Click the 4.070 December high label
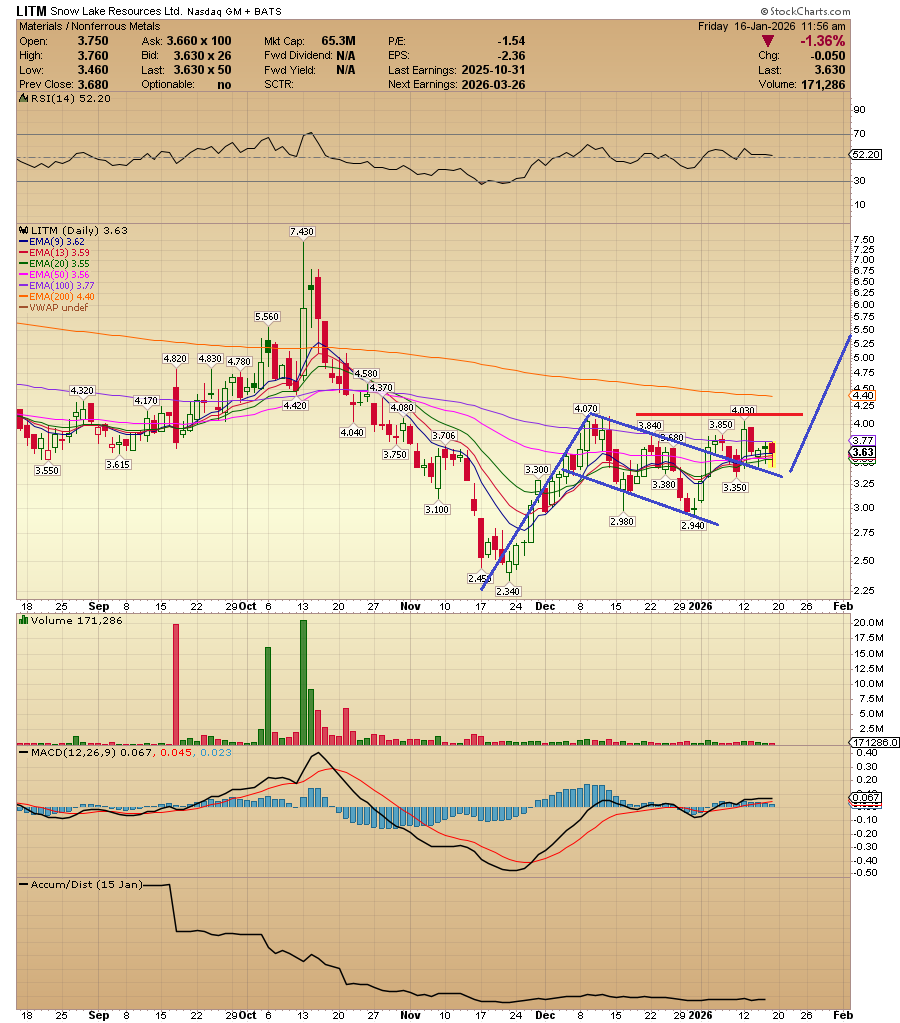Screen dimensions: 900x1023 pyautogui.click(x=586, y=408)
